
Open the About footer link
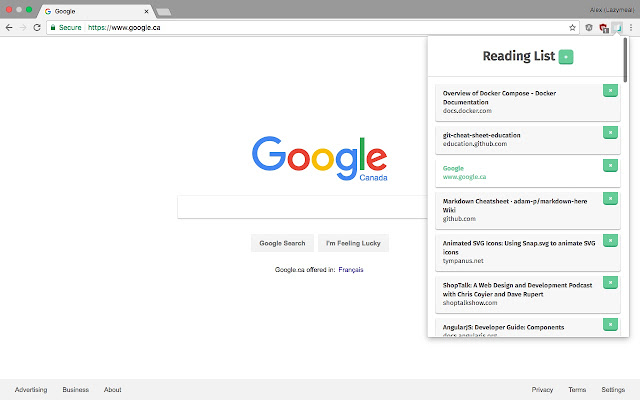(113, 389)
